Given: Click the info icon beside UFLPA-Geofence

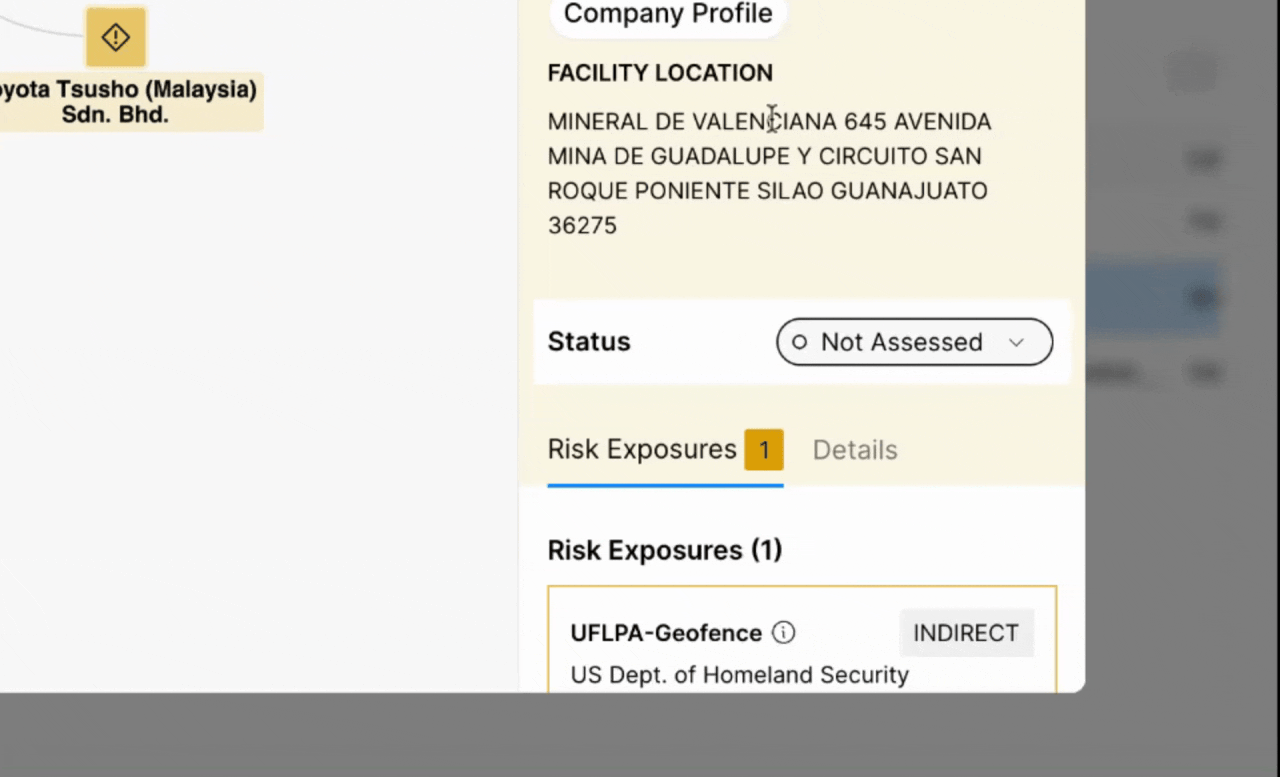Looking at the screenshot, I should 784,633.
